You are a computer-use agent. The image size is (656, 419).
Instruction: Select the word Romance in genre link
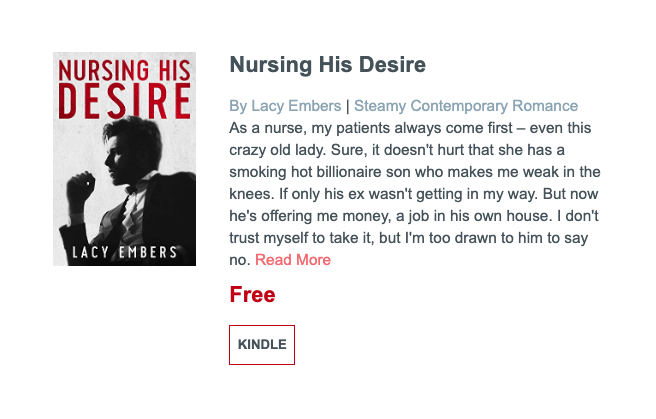coord(545,106)
